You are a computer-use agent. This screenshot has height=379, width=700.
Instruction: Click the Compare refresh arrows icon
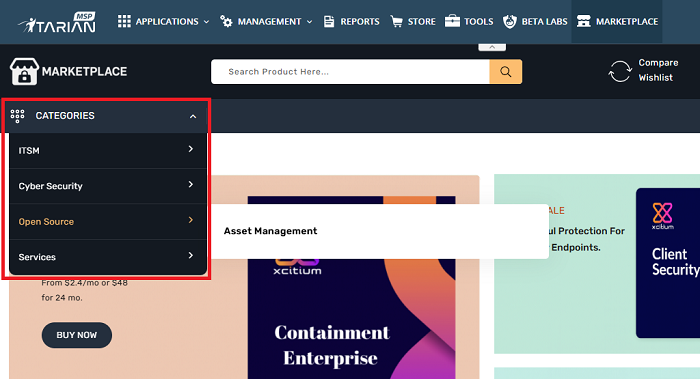tap(620, 71)
